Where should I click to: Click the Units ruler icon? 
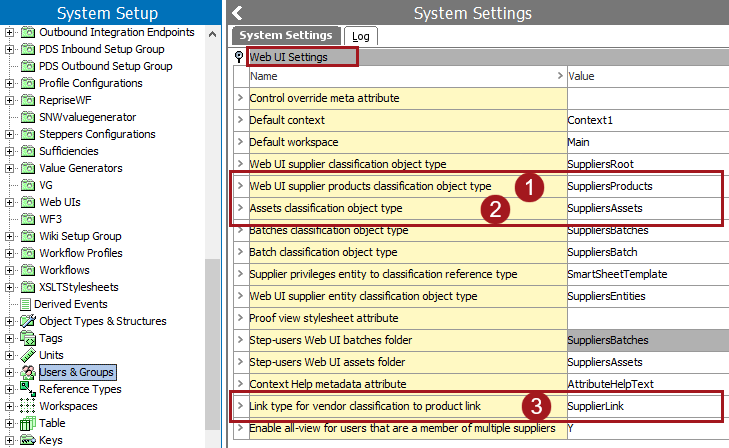point(27,355)
